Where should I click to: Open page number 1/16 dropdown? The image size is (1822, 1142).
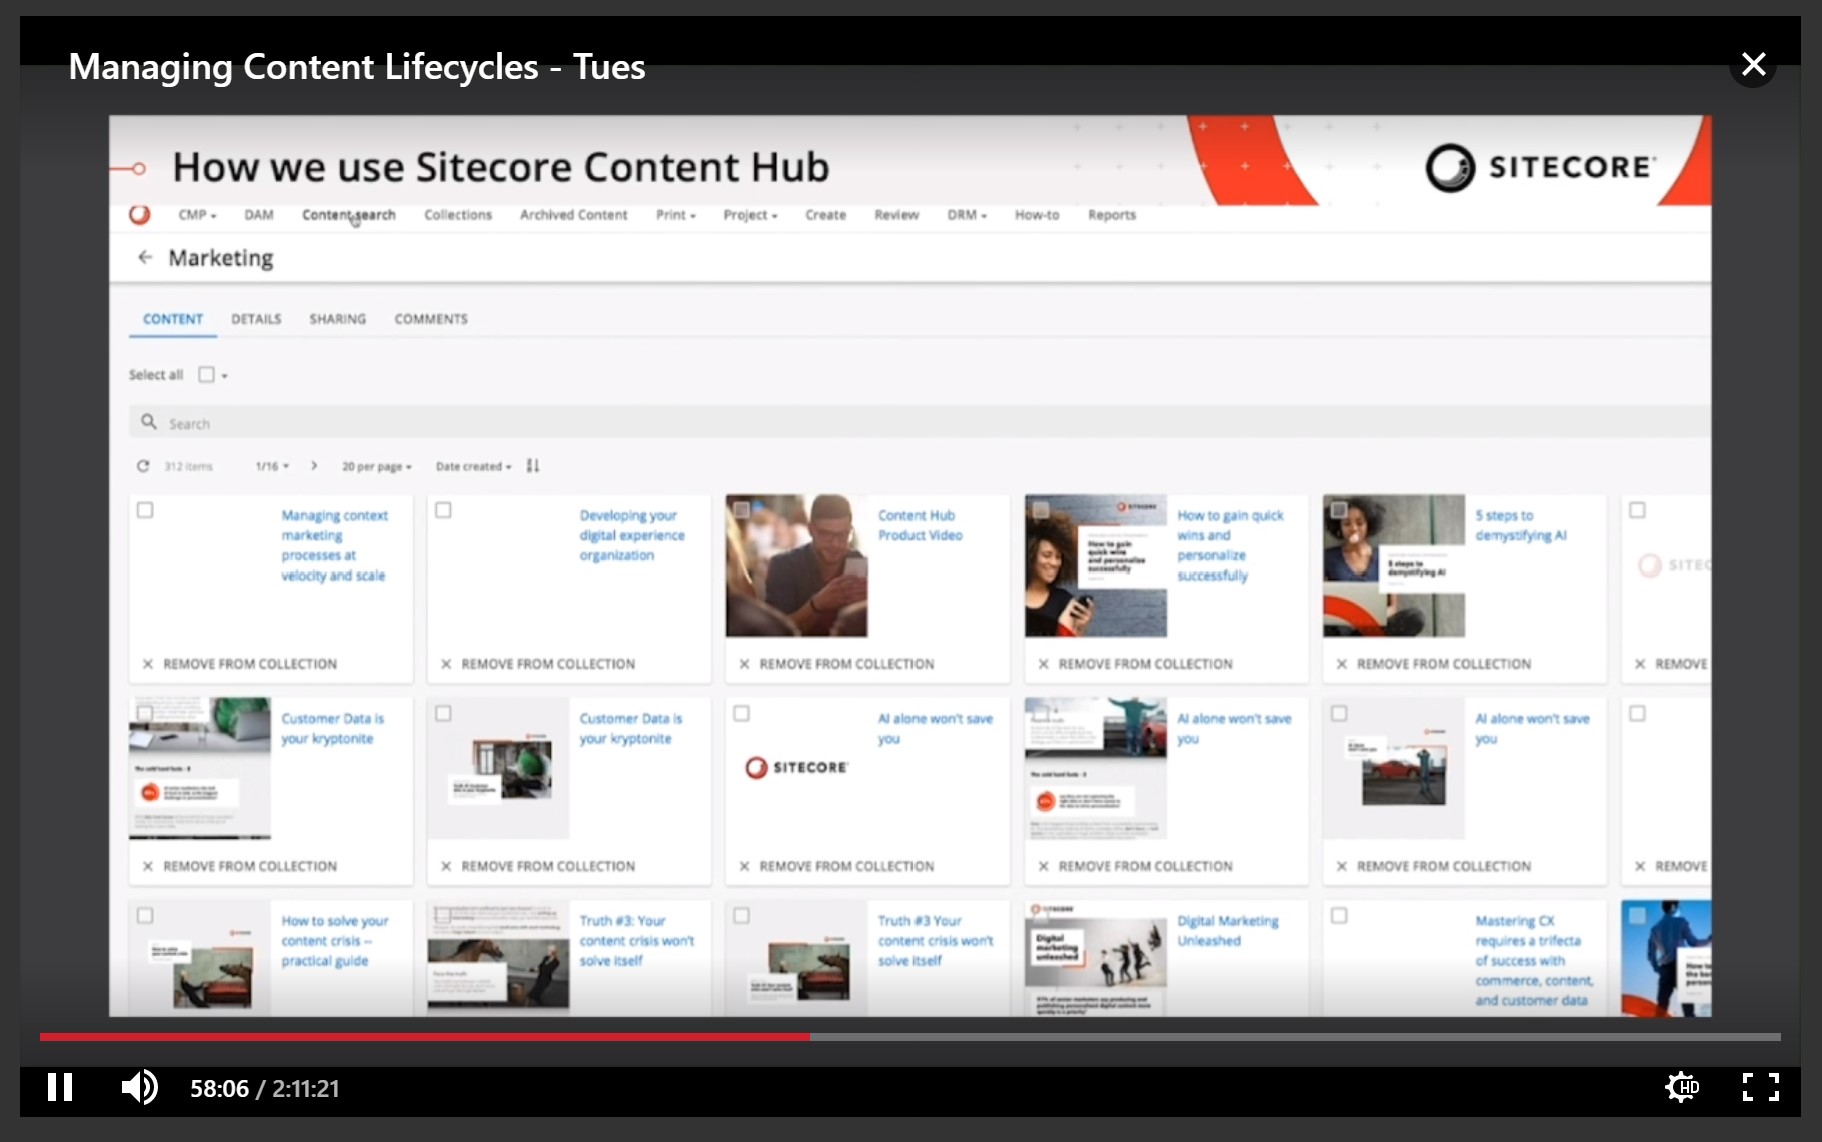[x=272, y=466]
